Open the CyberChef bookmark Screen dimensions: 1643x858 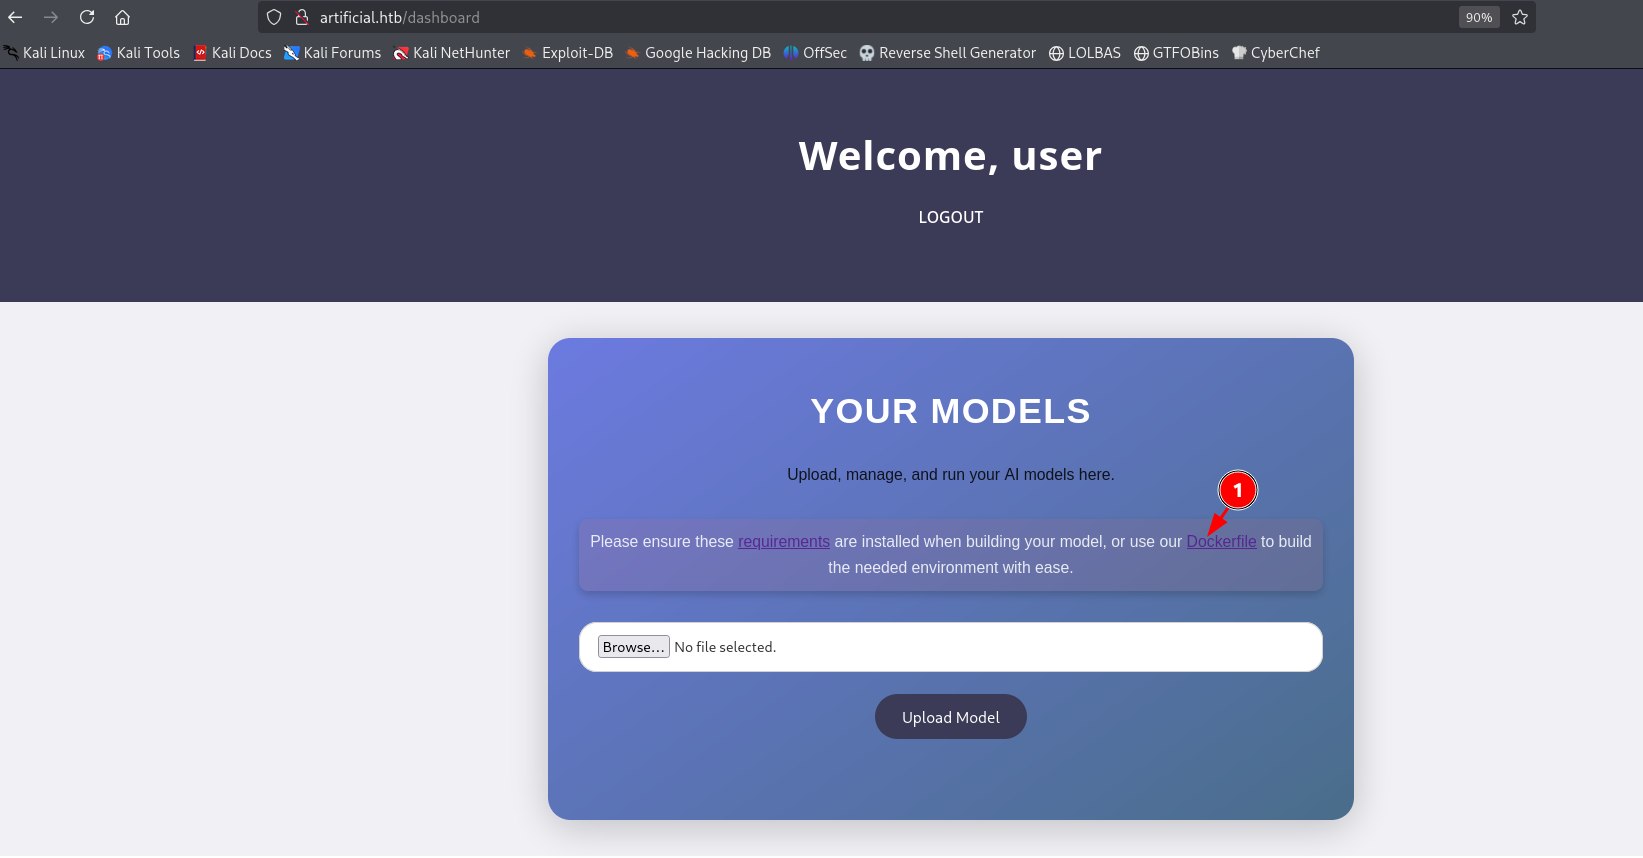(1276, 53)
